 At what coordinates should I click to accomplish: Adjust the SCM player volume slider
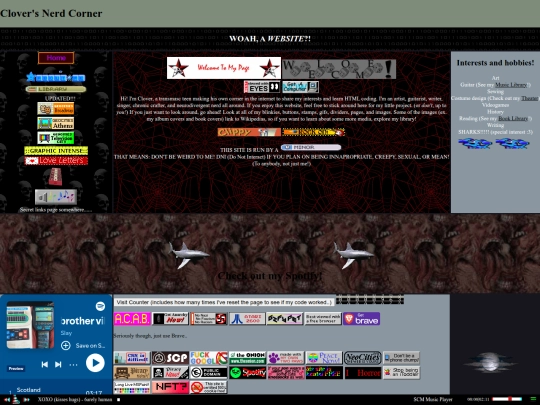tap(507, 399)
